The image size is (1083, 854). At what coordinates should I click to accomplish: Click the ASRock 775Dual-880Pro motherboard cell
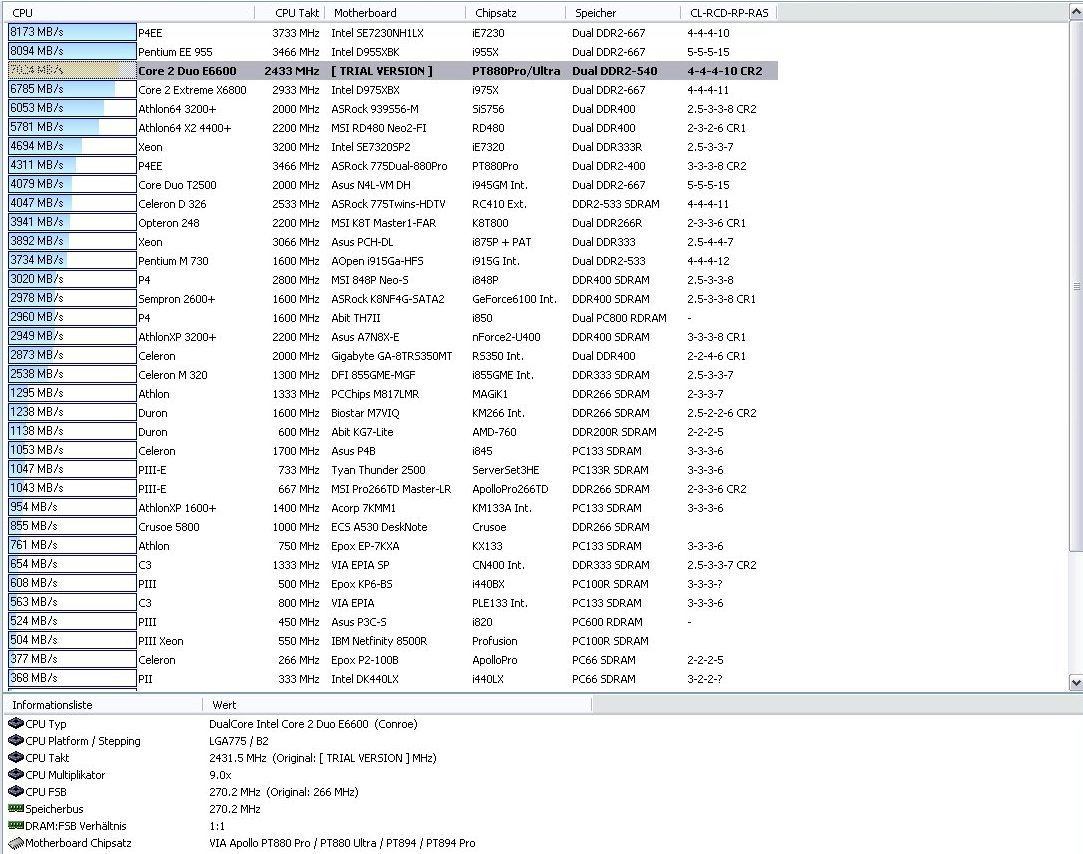pos(389,166)
